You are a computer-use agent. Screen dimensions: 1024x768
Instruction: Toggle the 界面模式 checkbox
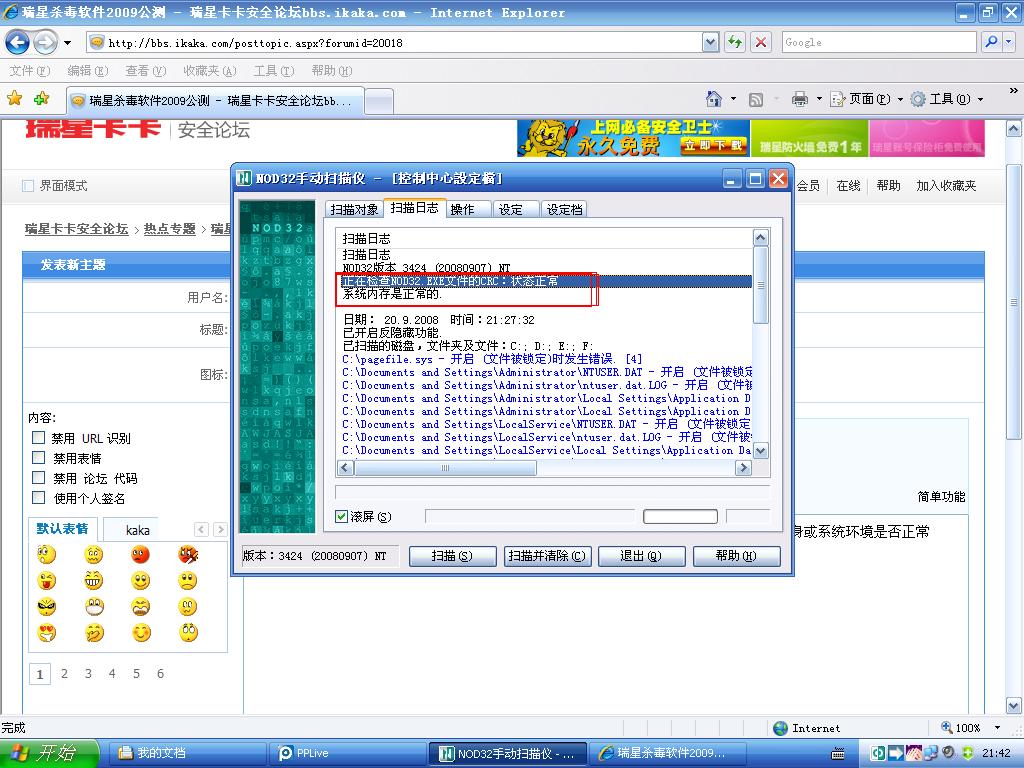click(x=28, y=186)
